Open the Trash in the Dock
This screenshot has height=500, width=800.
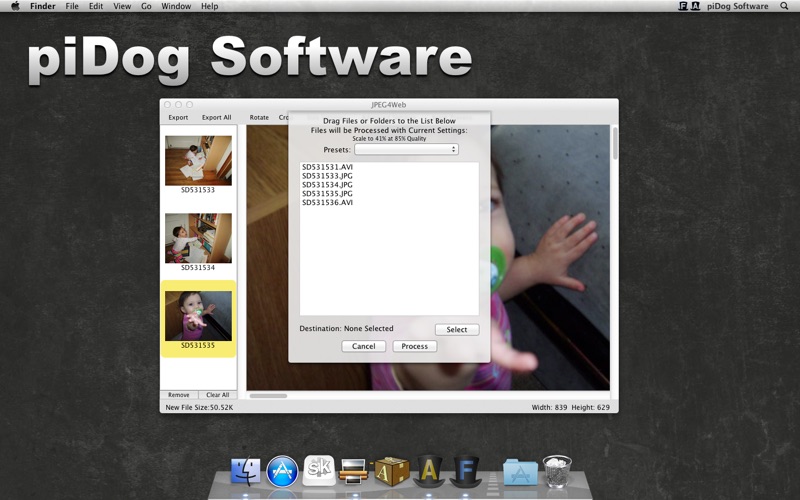point(557,470)
